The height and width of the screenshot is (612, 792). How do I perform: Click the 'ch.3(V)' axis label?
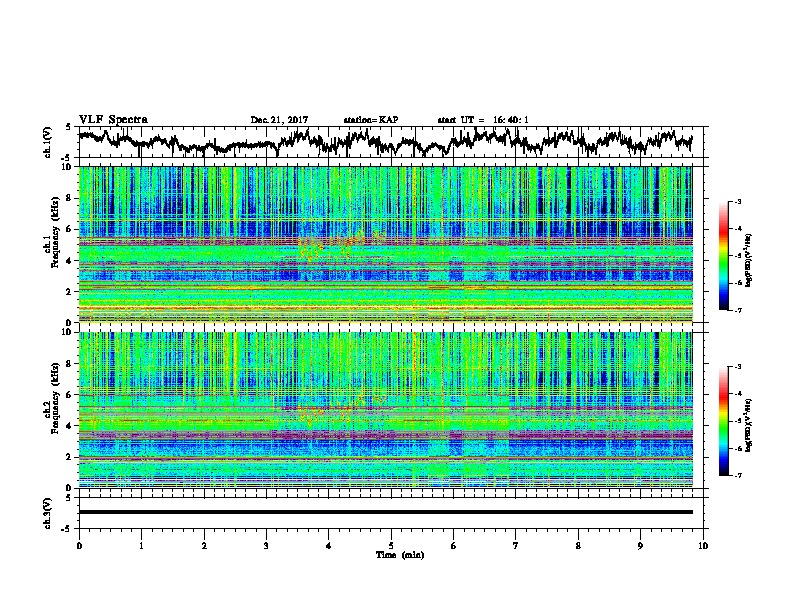click(x=48, y=513)
